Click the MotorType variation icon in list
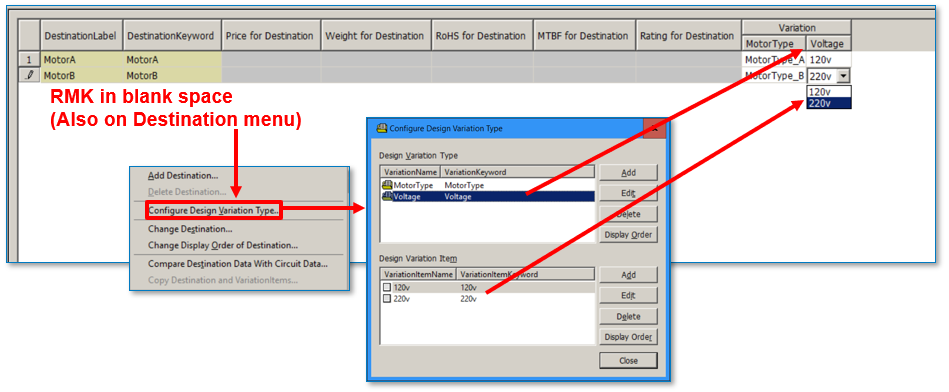Image resolution: width=949 pixels, height=392 pixels. coord(387,185)
